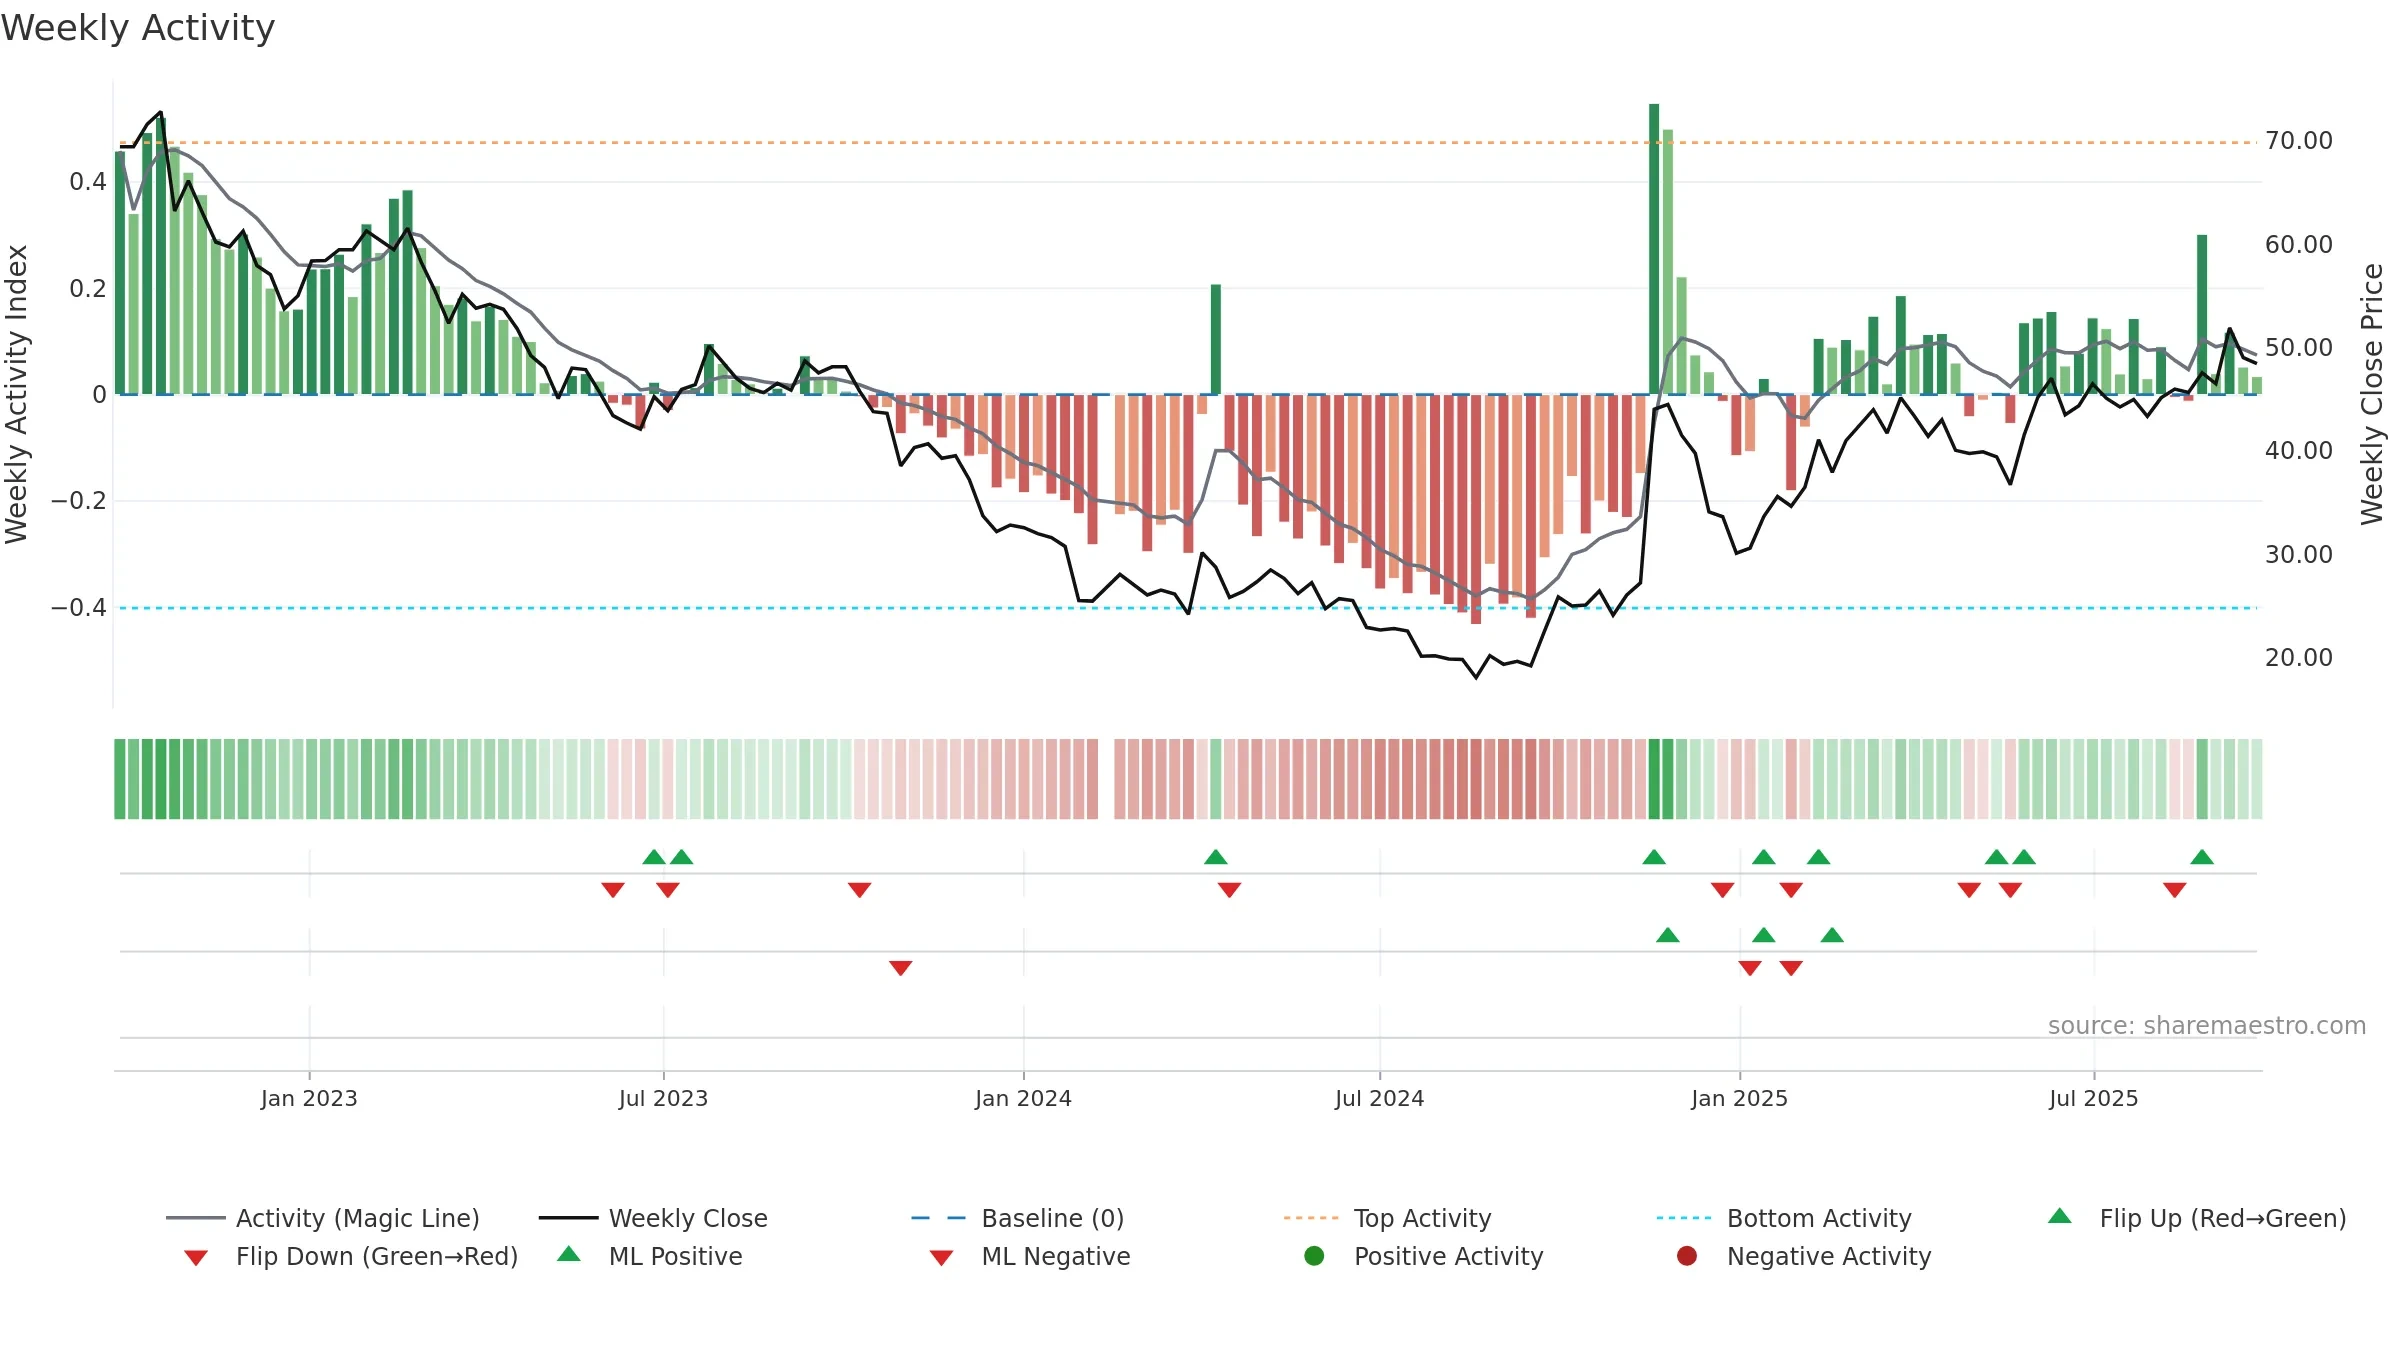
Task: Toggle the Weekly Close legend entry
Action: coord(653,1218)
